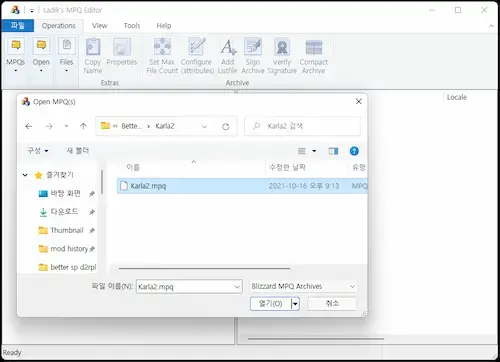Viewport: 500px width, 362px height.
Task: Open the 파일 tab
Action: tap(17, 26)
